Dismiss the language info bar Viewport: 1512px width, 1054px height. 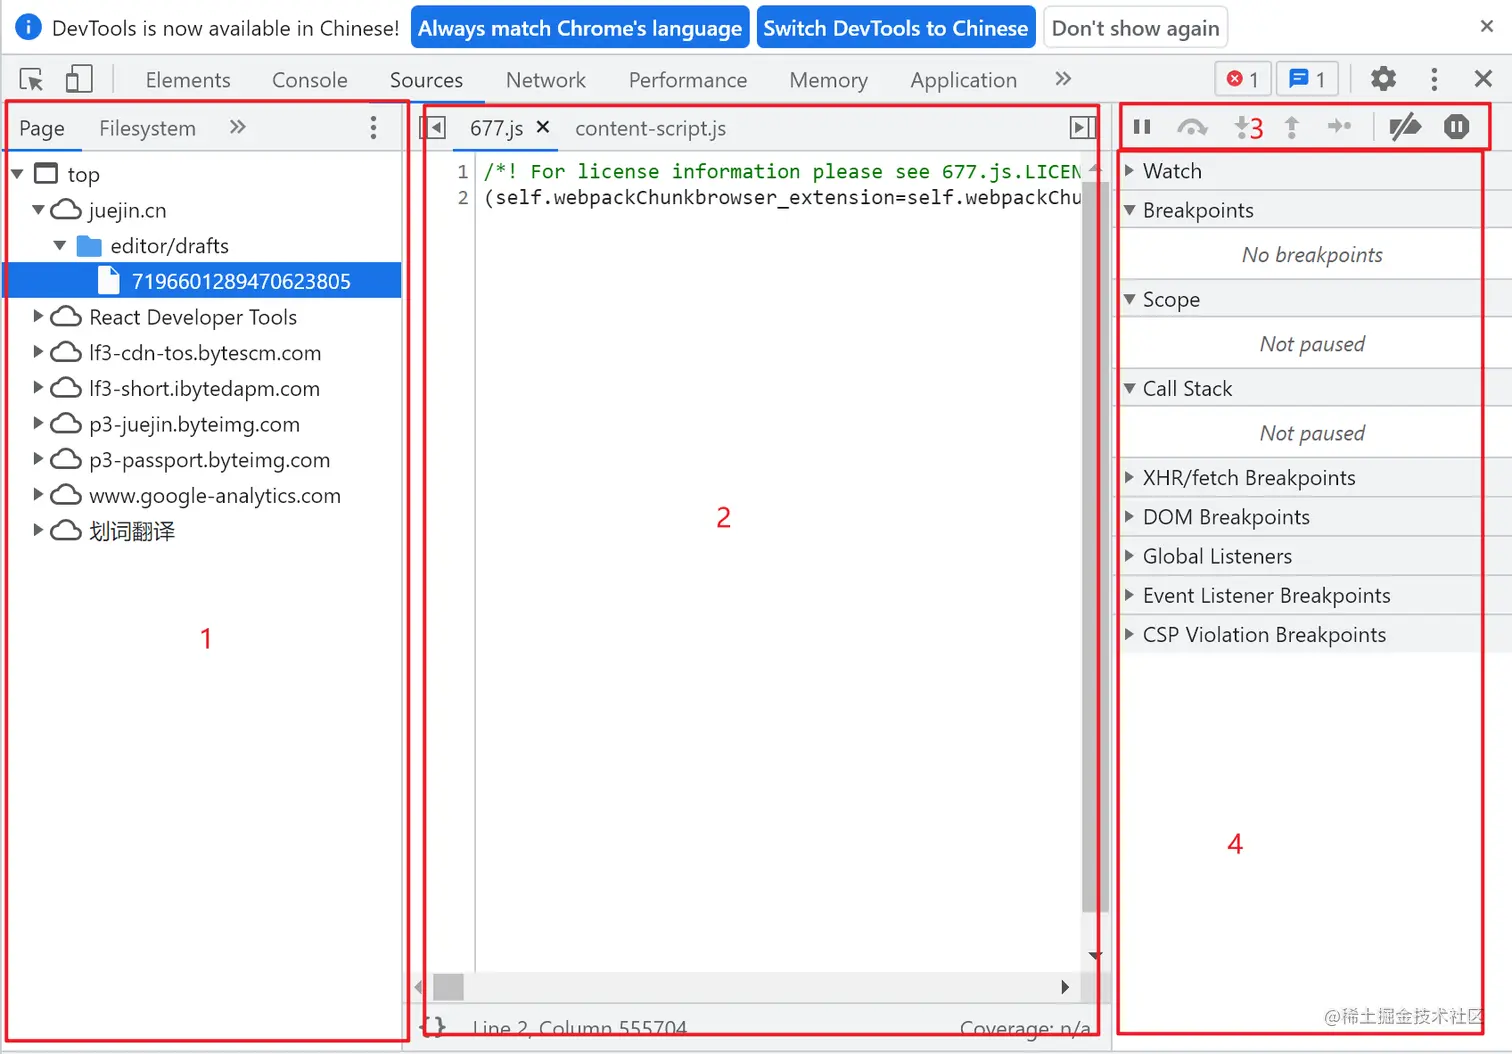[1487, 27]
